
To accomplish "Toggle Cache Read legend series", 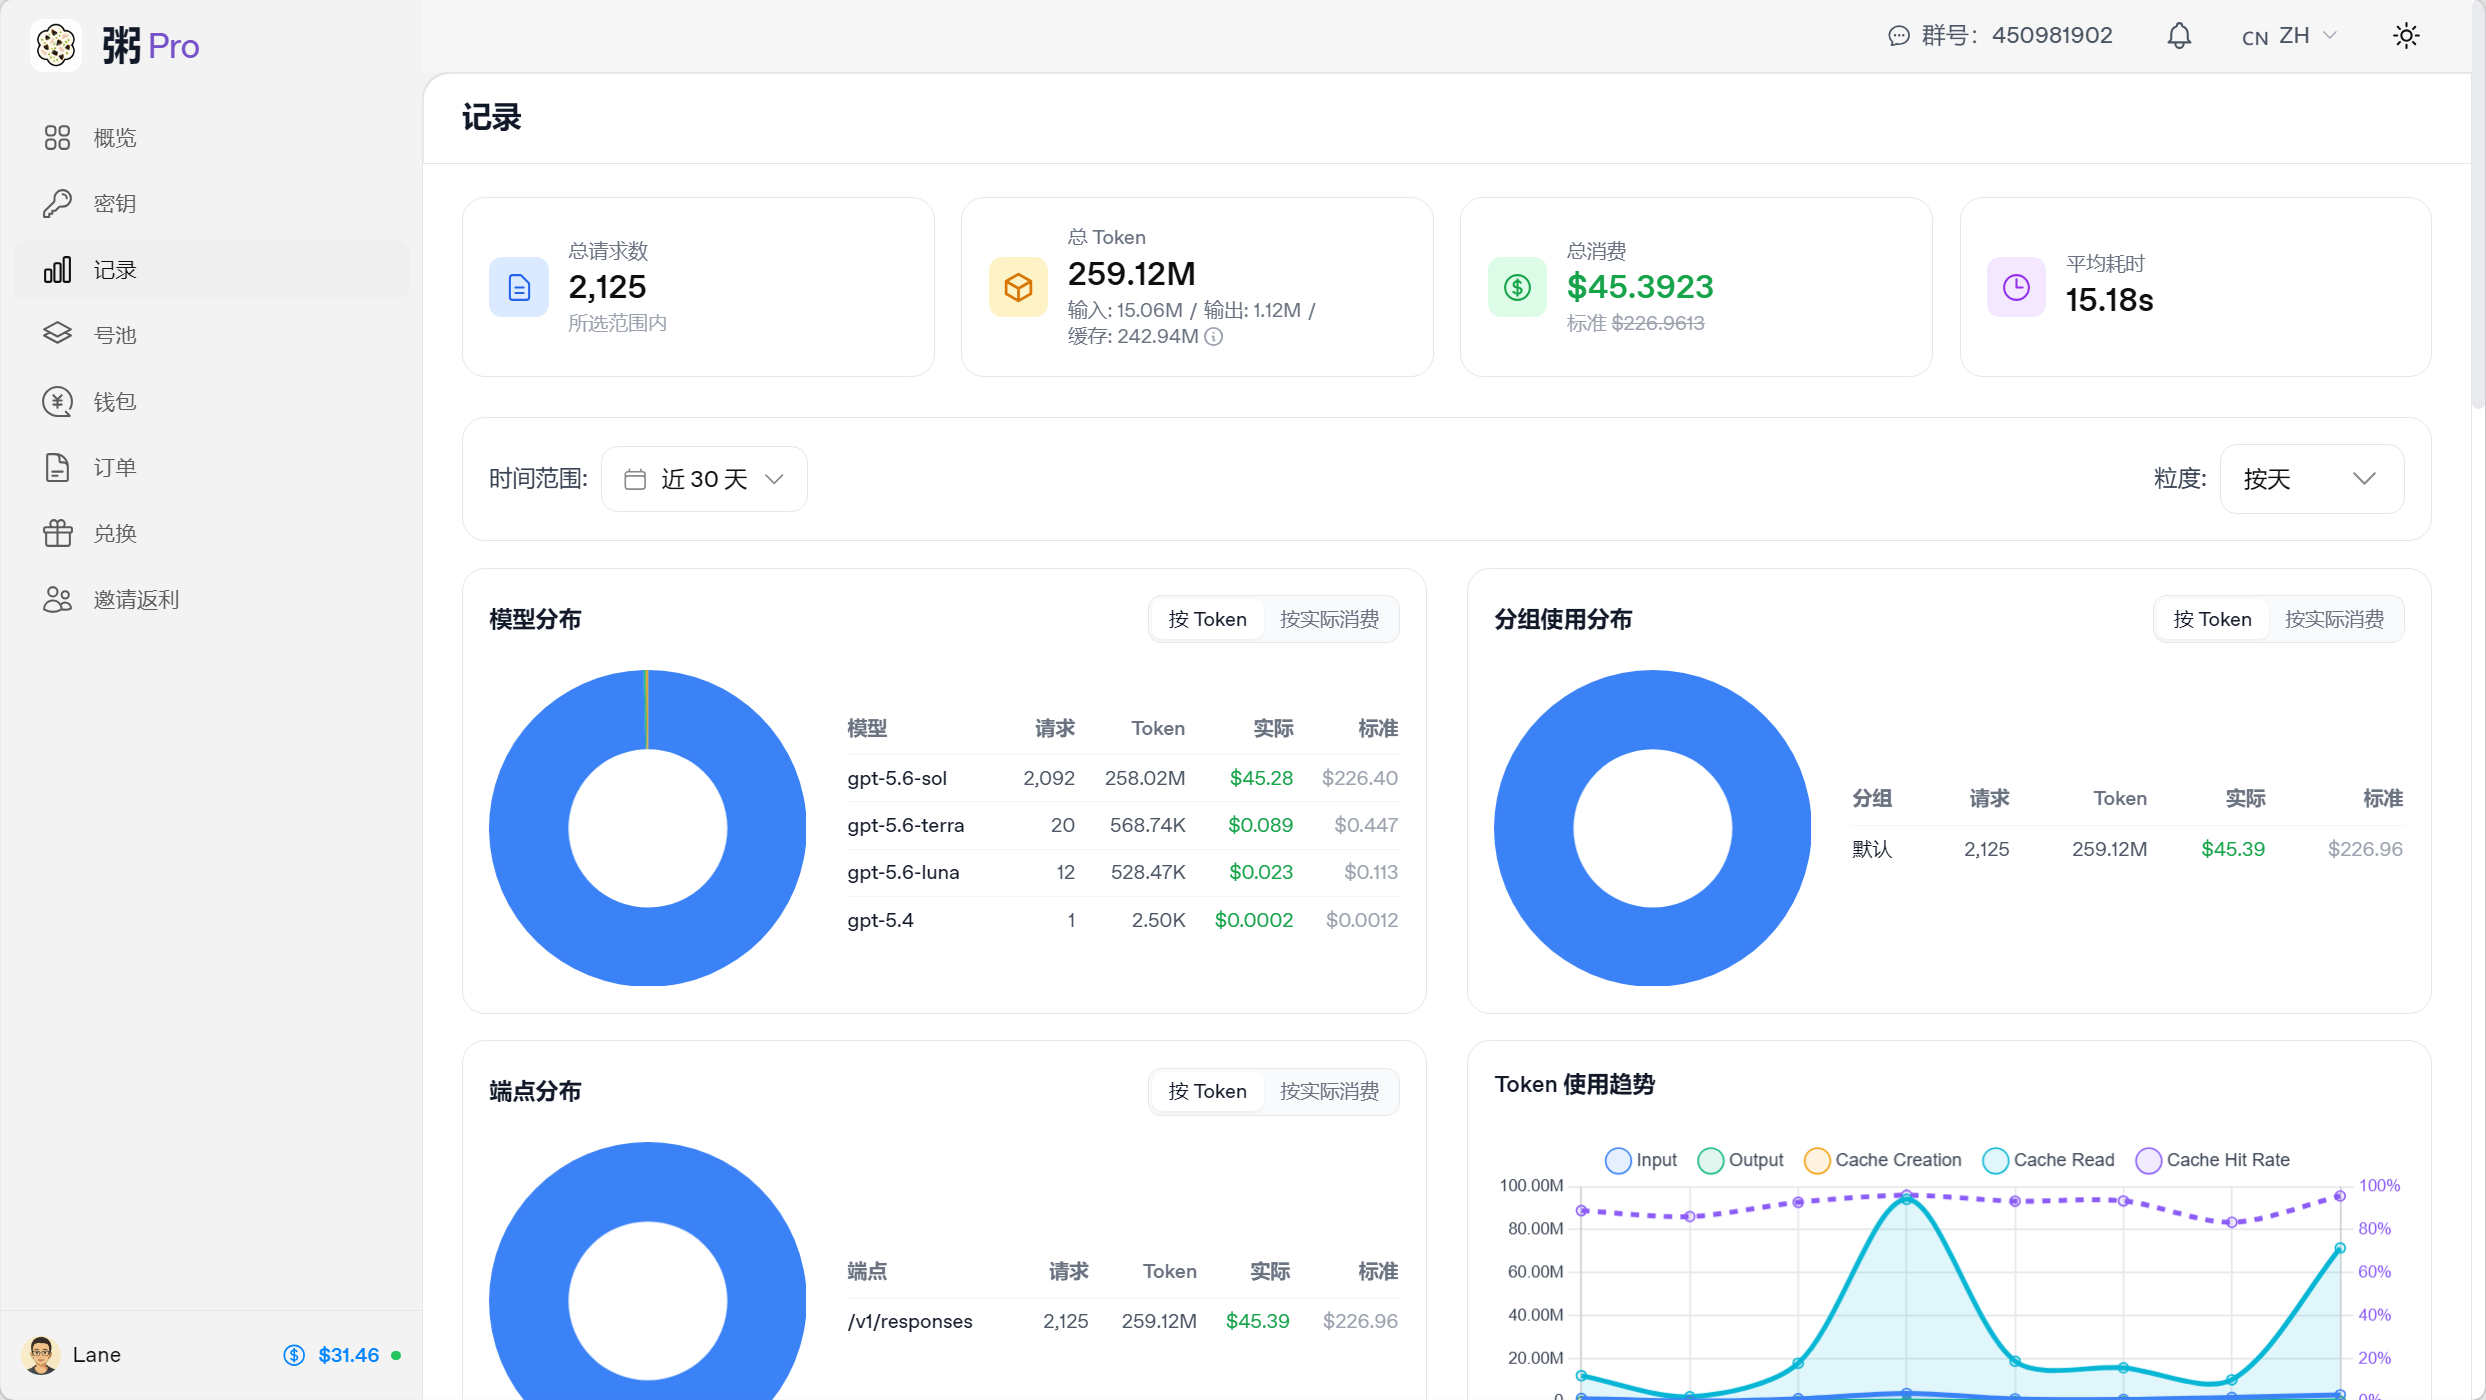I will click(2048, 1160).
